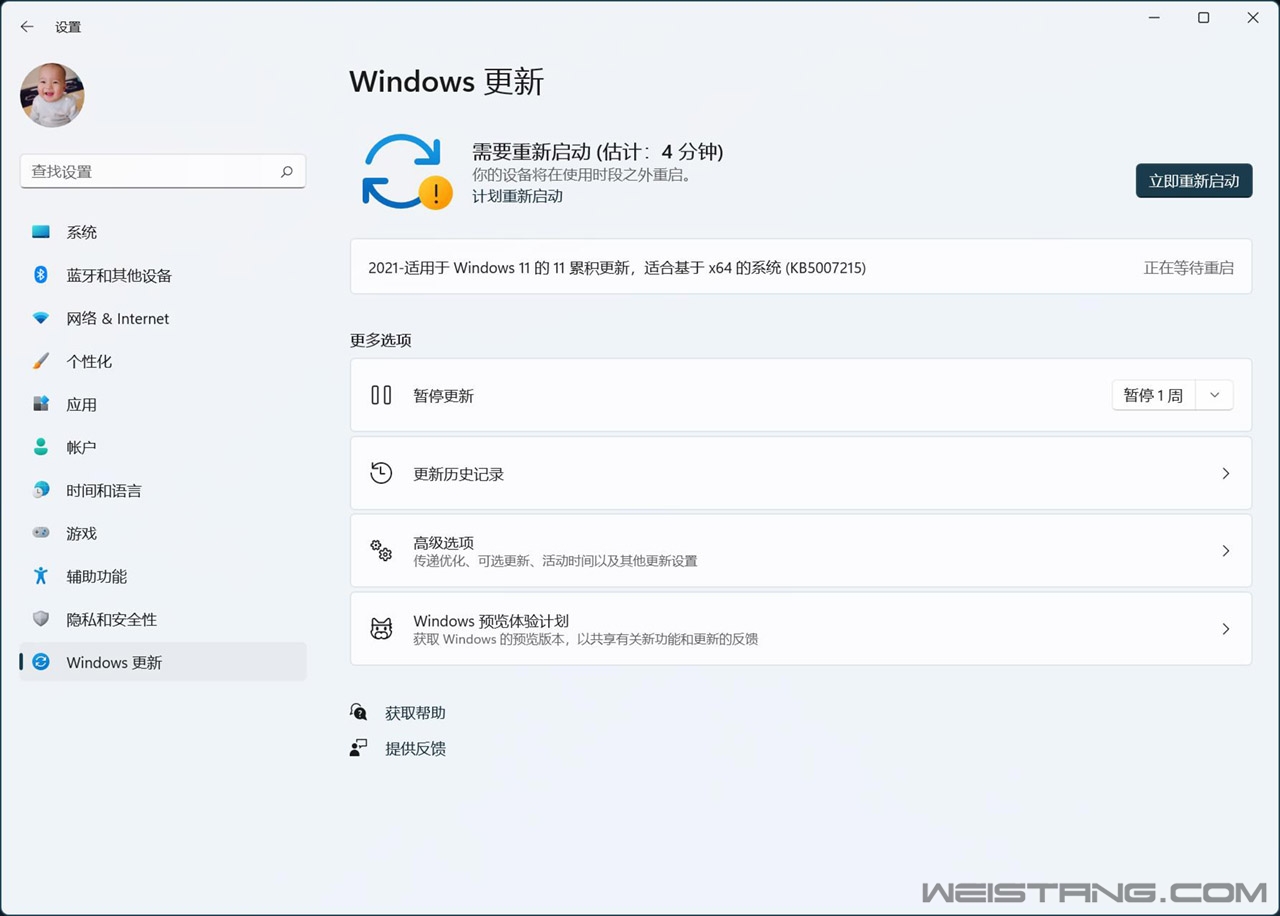The height and width of the screenshot is (916, 1280).
Task: Minimize the Settings window
Action: [1155, 18]
